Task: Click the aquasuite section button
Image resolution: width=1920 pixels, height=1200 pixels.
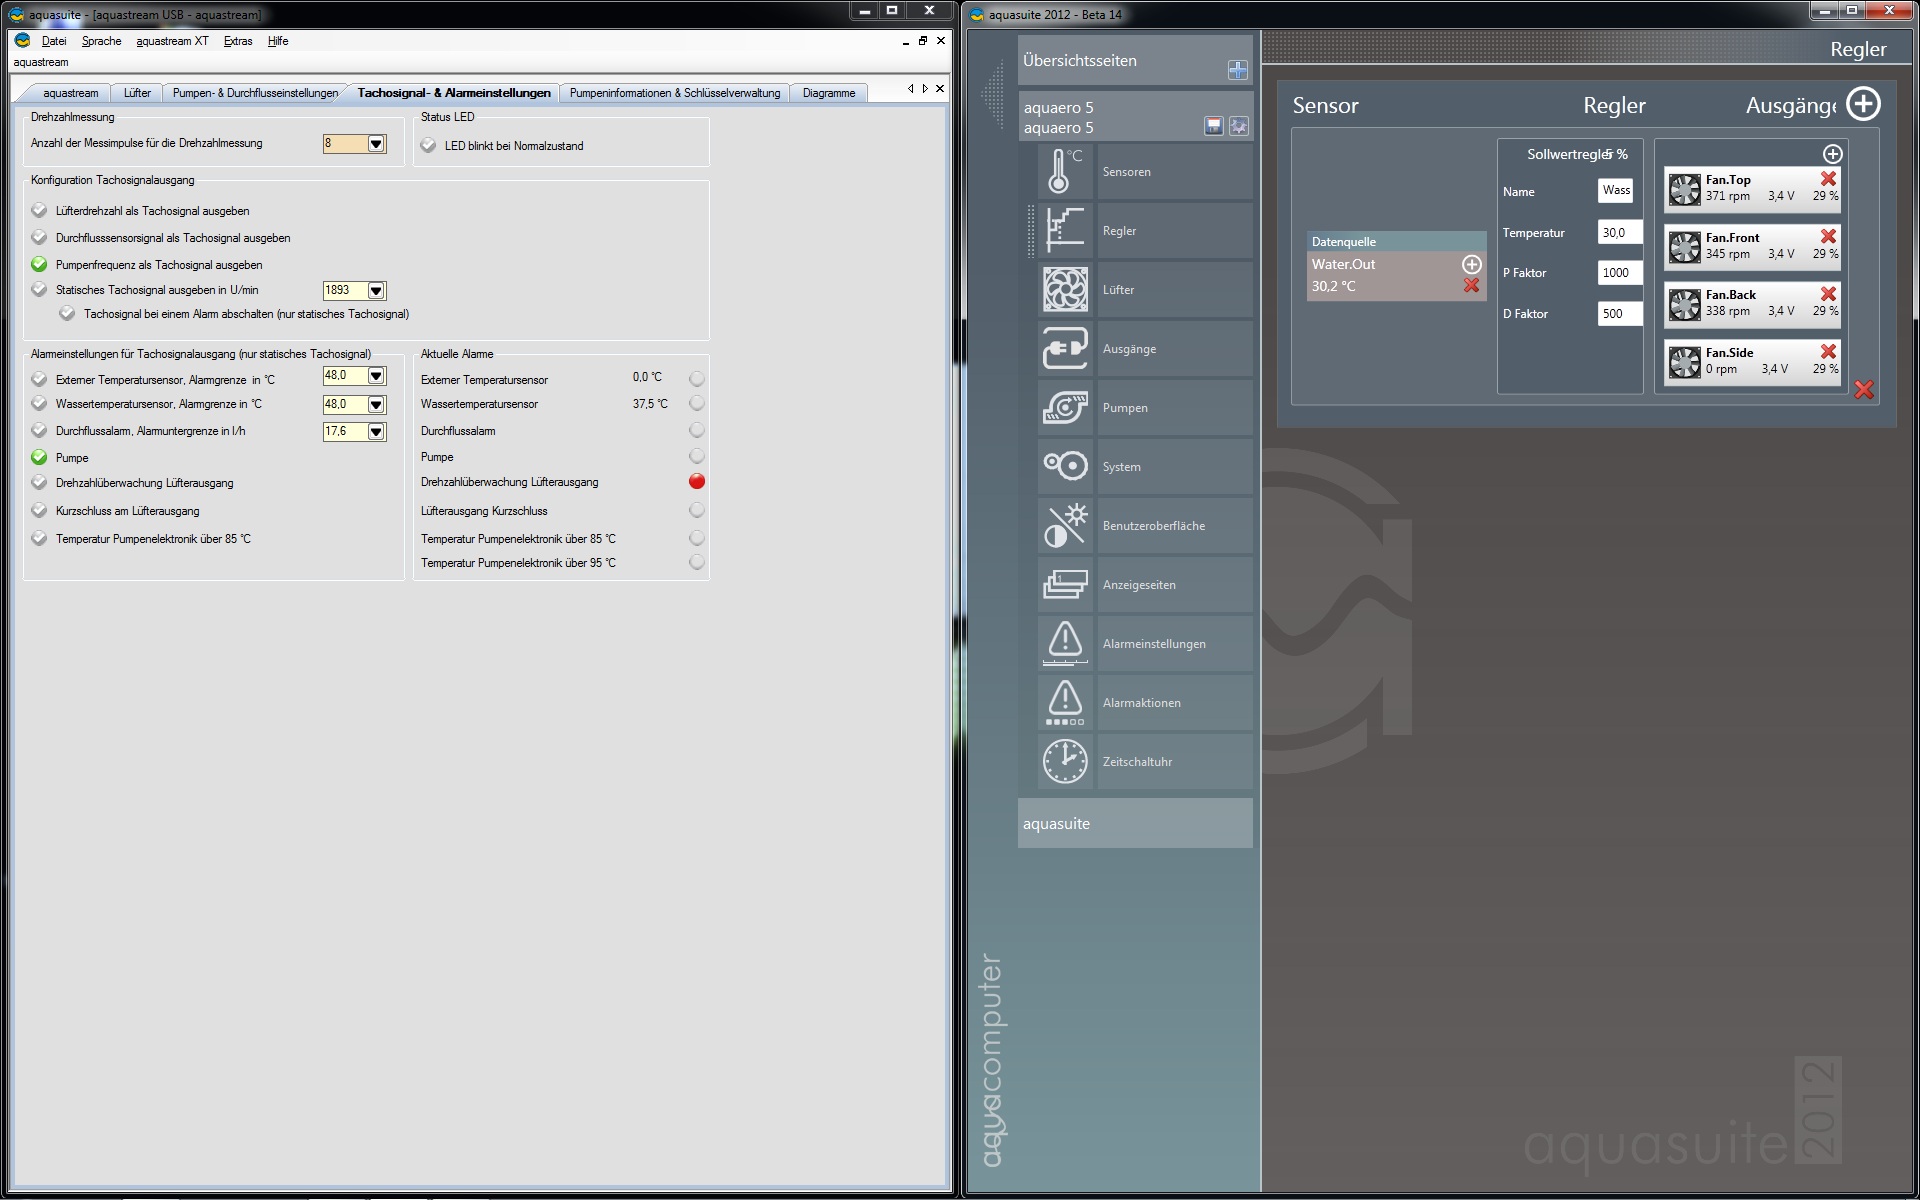Action: pos(1134,824)
